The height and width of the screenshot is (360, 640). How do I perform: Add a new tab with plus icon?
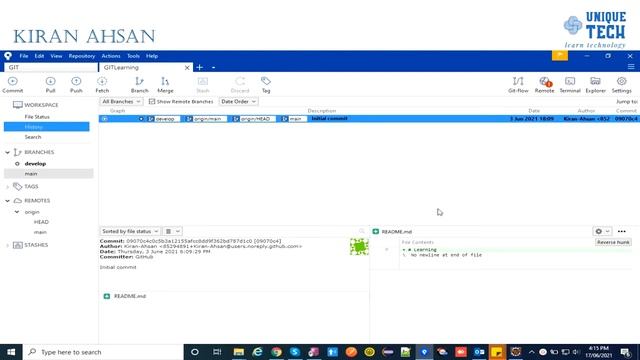[x=200, y=67]
